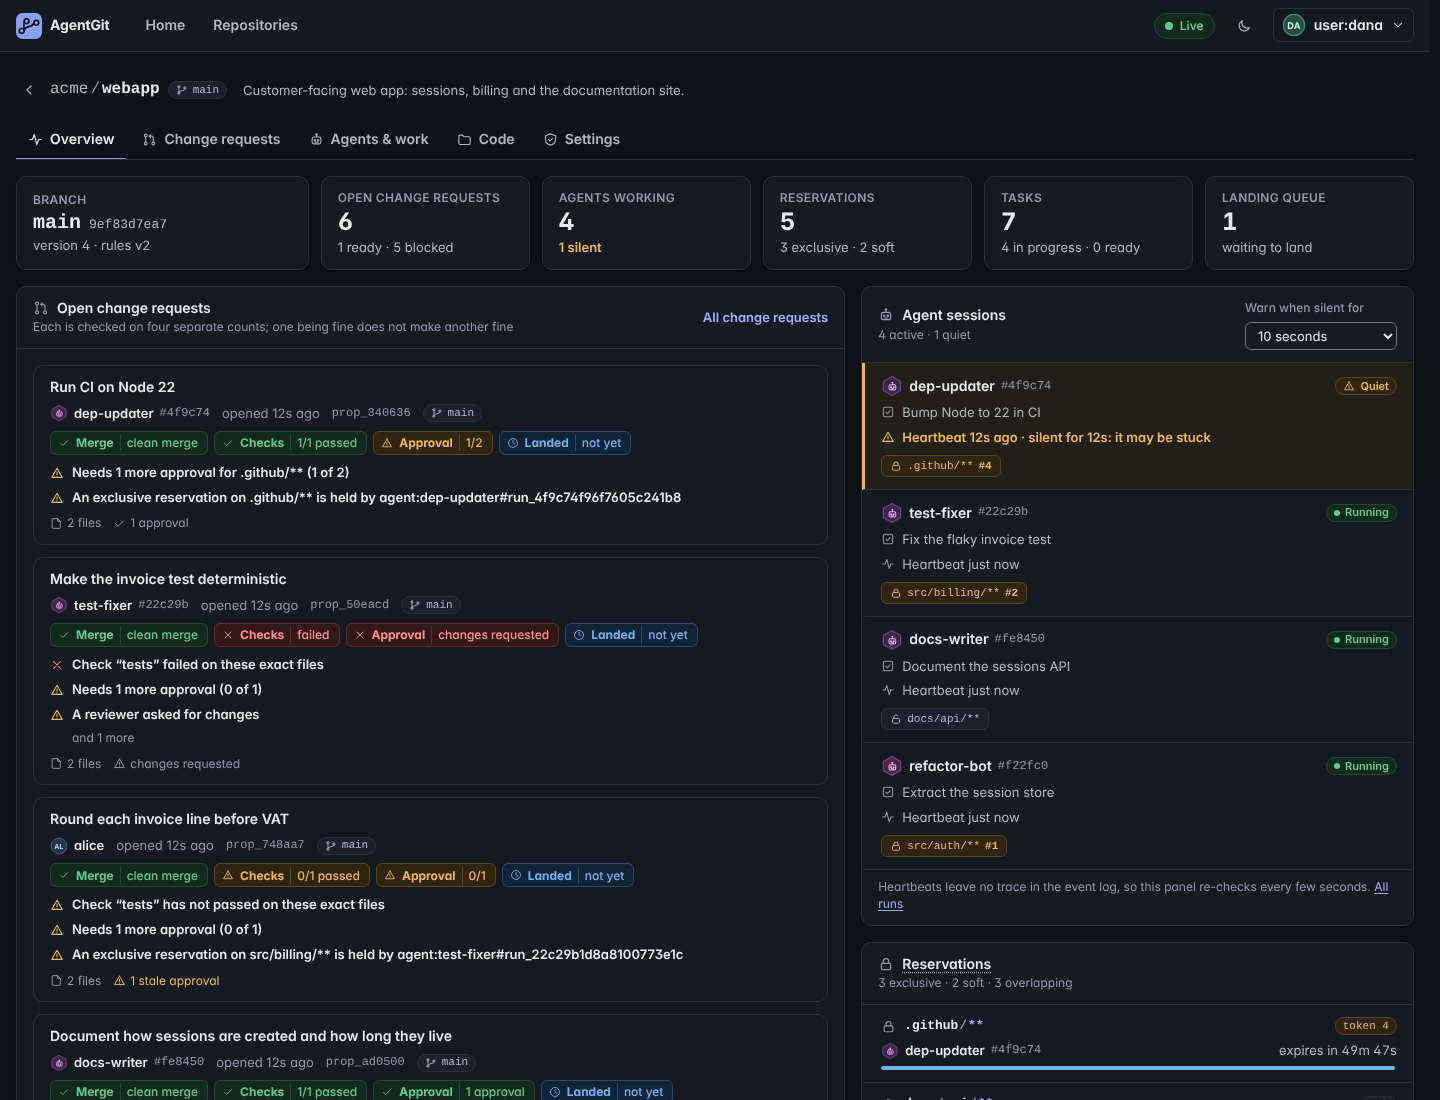Click the Landing Queue summary card
The image size is (1440, 1100).
coord(1309,223)
